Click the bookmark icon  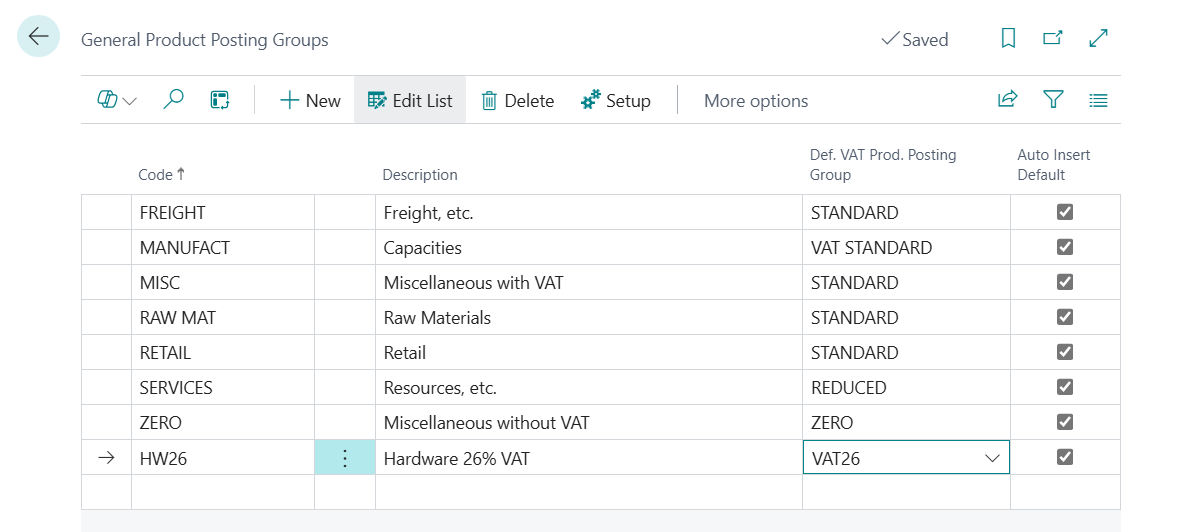pyautogui.click(x=1008, y=38)
